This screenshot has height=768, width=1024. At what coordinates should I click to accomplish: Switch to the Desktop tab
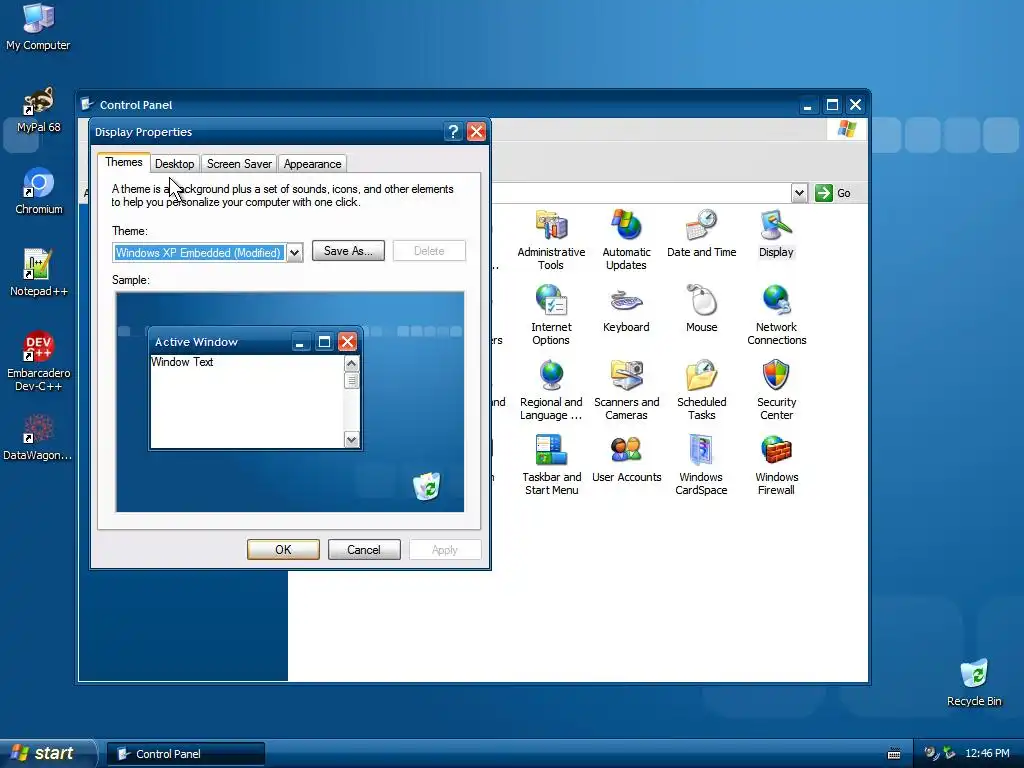coord(174,164)
